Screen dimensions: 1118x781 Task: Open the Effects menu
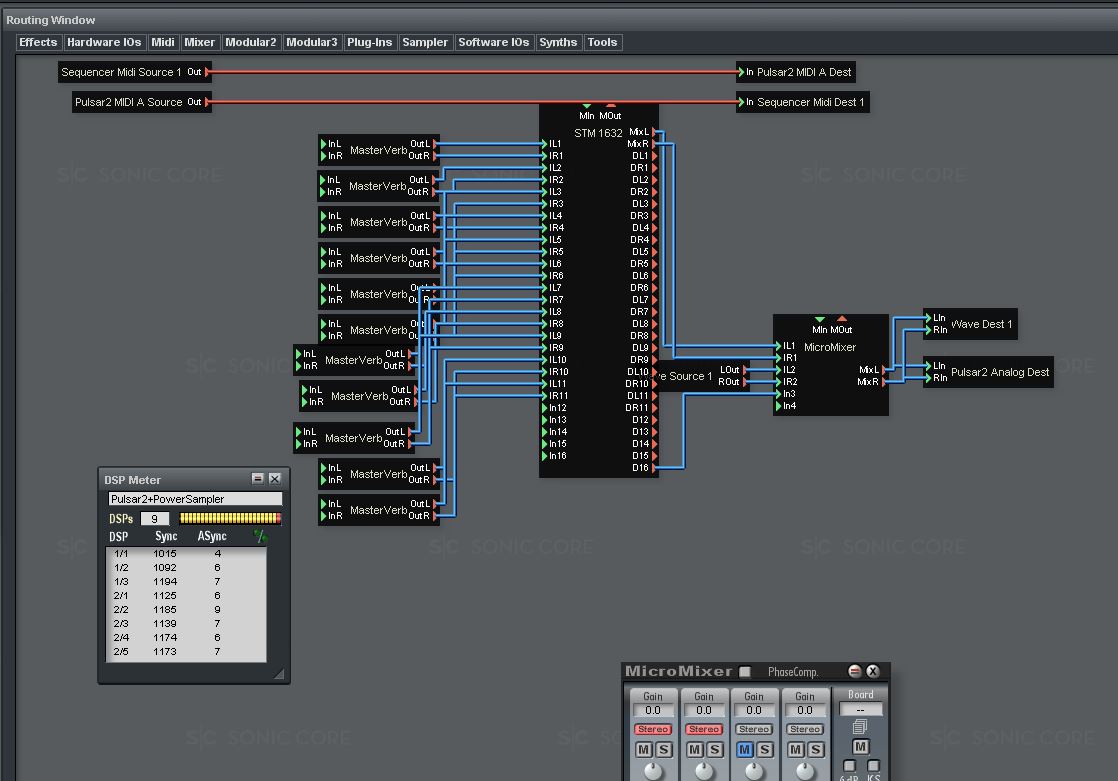point(39,42)
